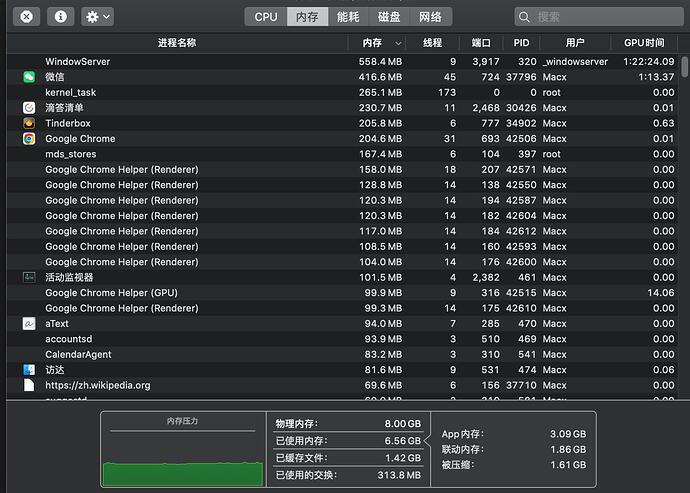The height and width of the screenshot is (493, 690).
Task: Focus the 搜索 search field
Action: pos(599,17)
